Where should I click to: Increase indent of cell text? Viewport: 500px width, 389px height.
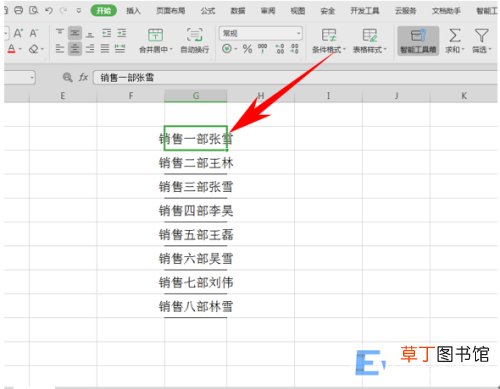point(122,33)
